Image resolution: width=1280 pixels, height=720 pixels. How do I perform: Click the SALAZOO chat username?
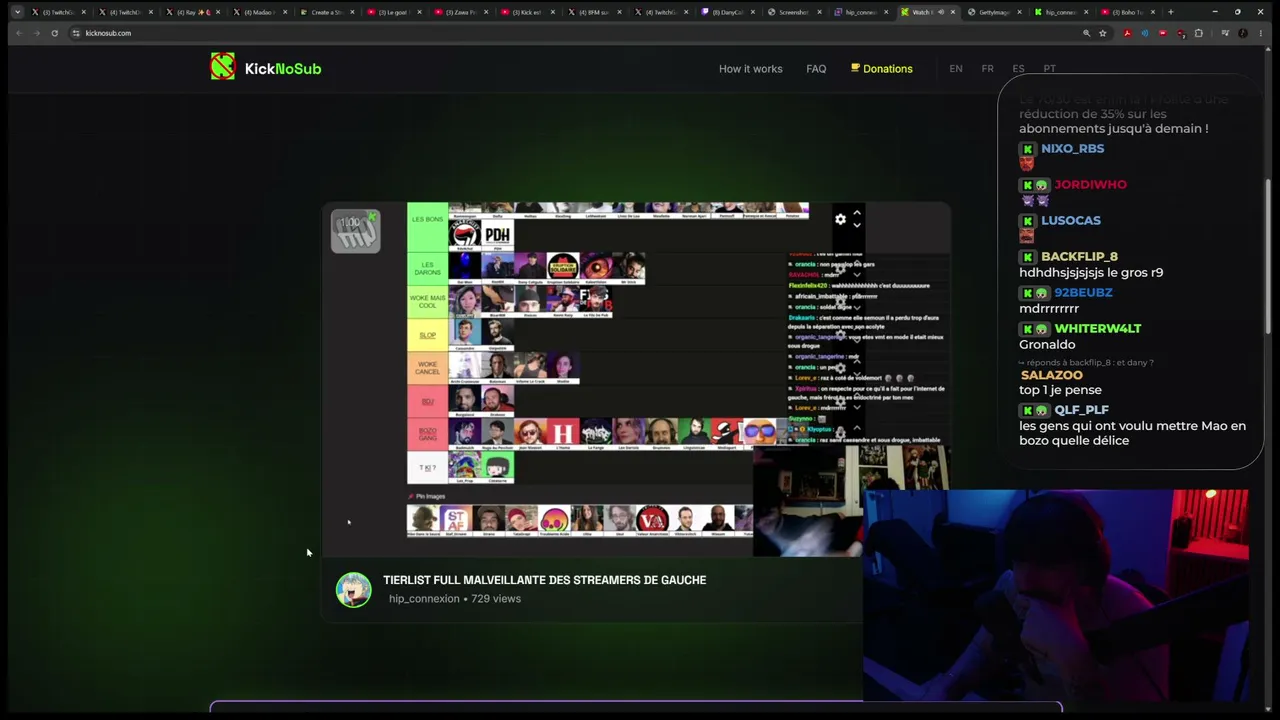(1051, 375)
